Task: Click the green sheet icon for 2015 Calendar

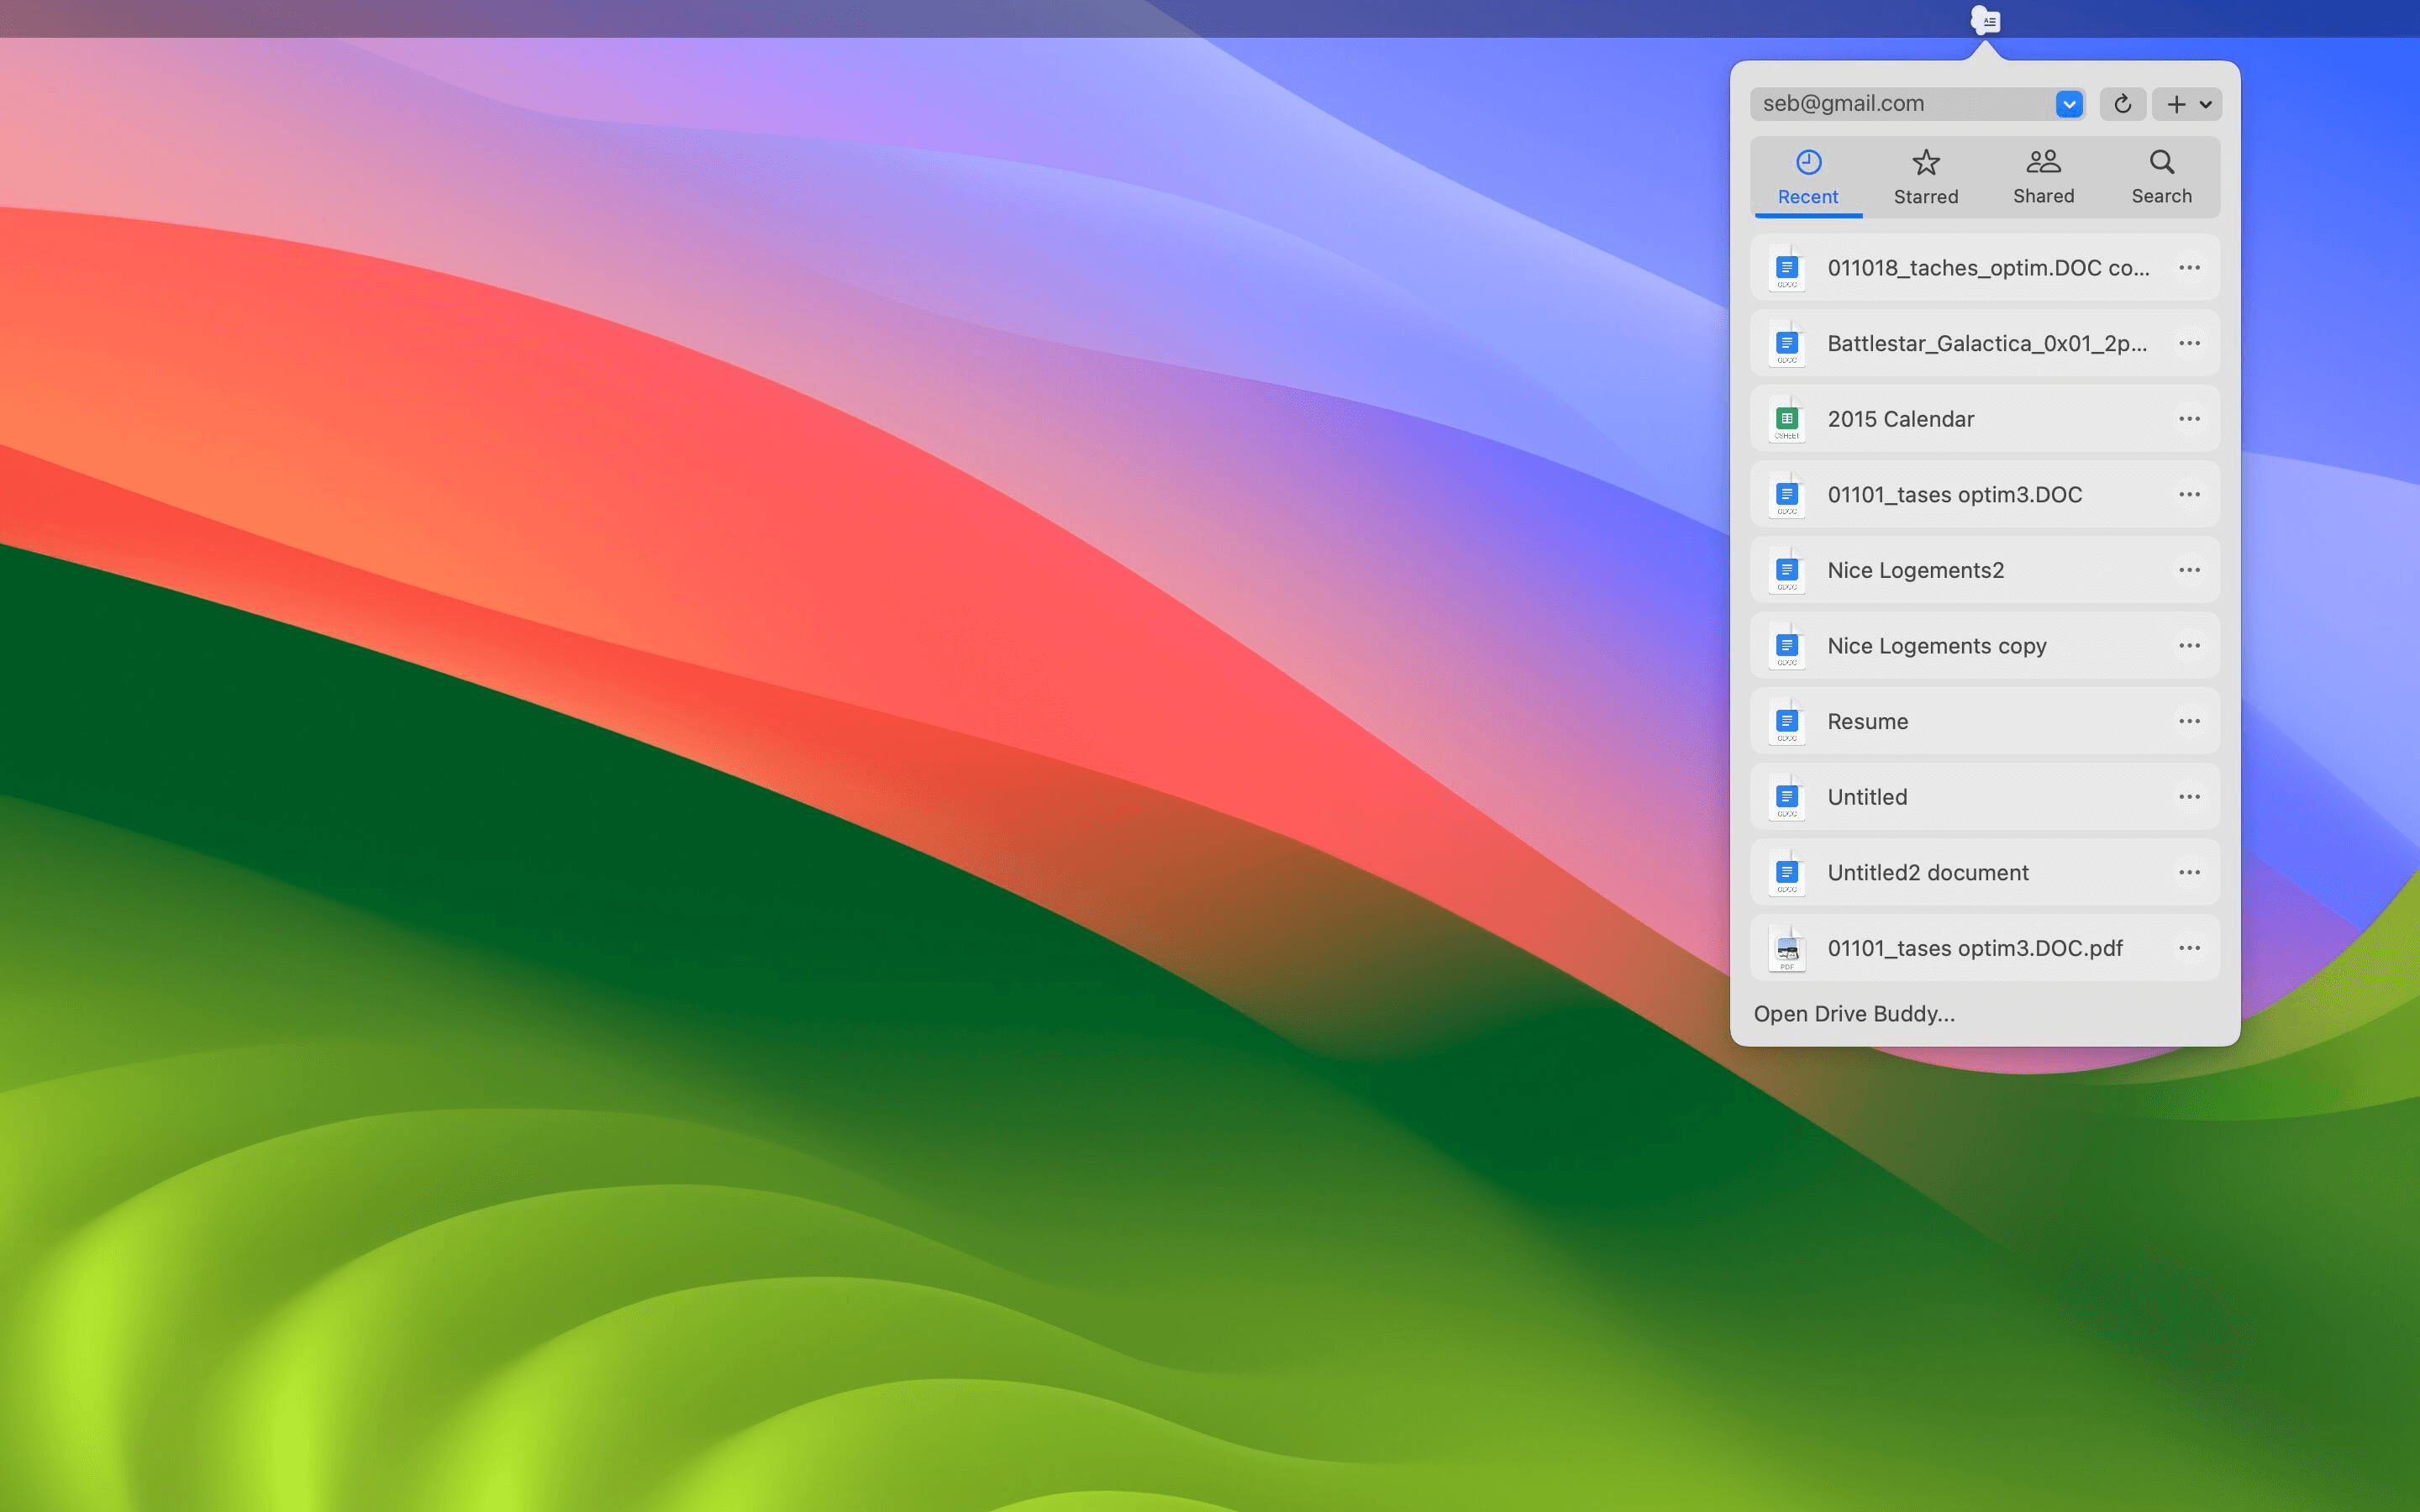Action: [1786, 419]
